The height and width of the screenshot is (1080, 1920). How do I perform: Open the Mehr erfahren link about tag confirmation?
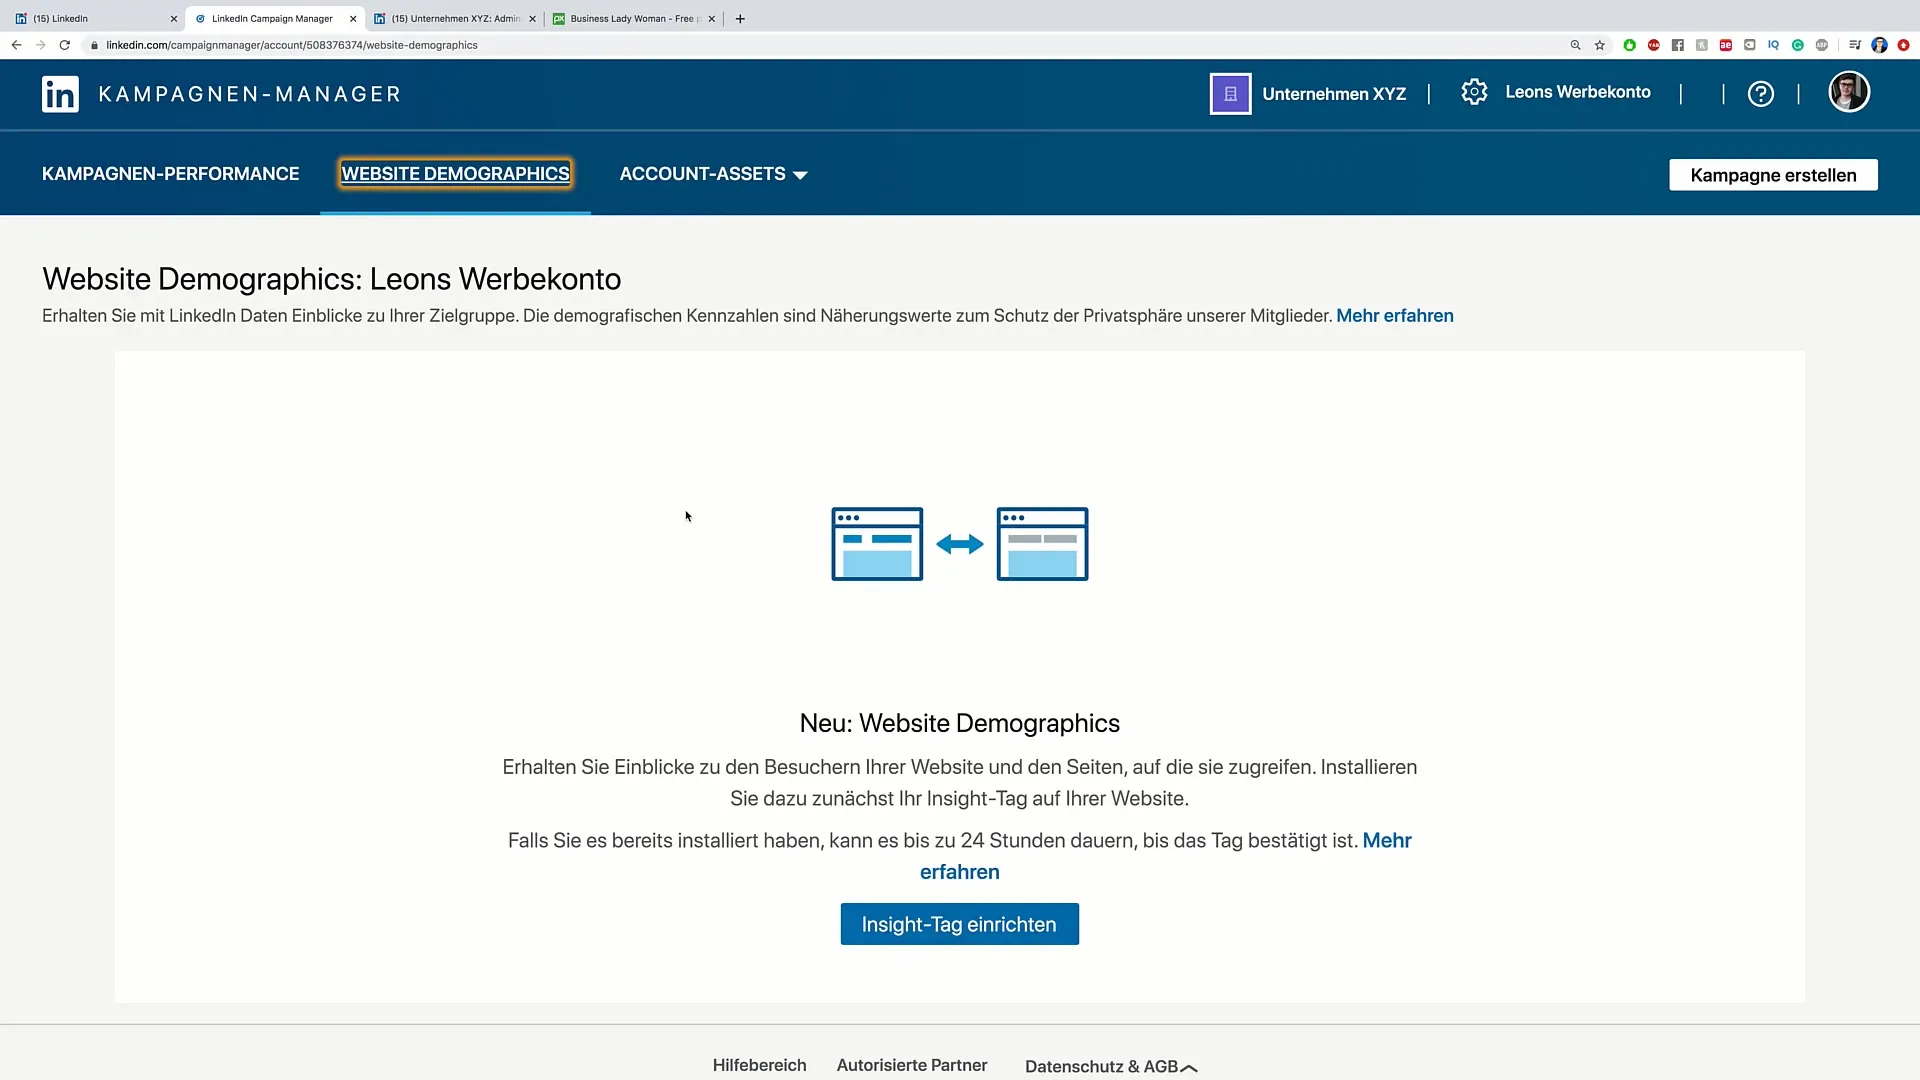click(x=1387, y=841)
